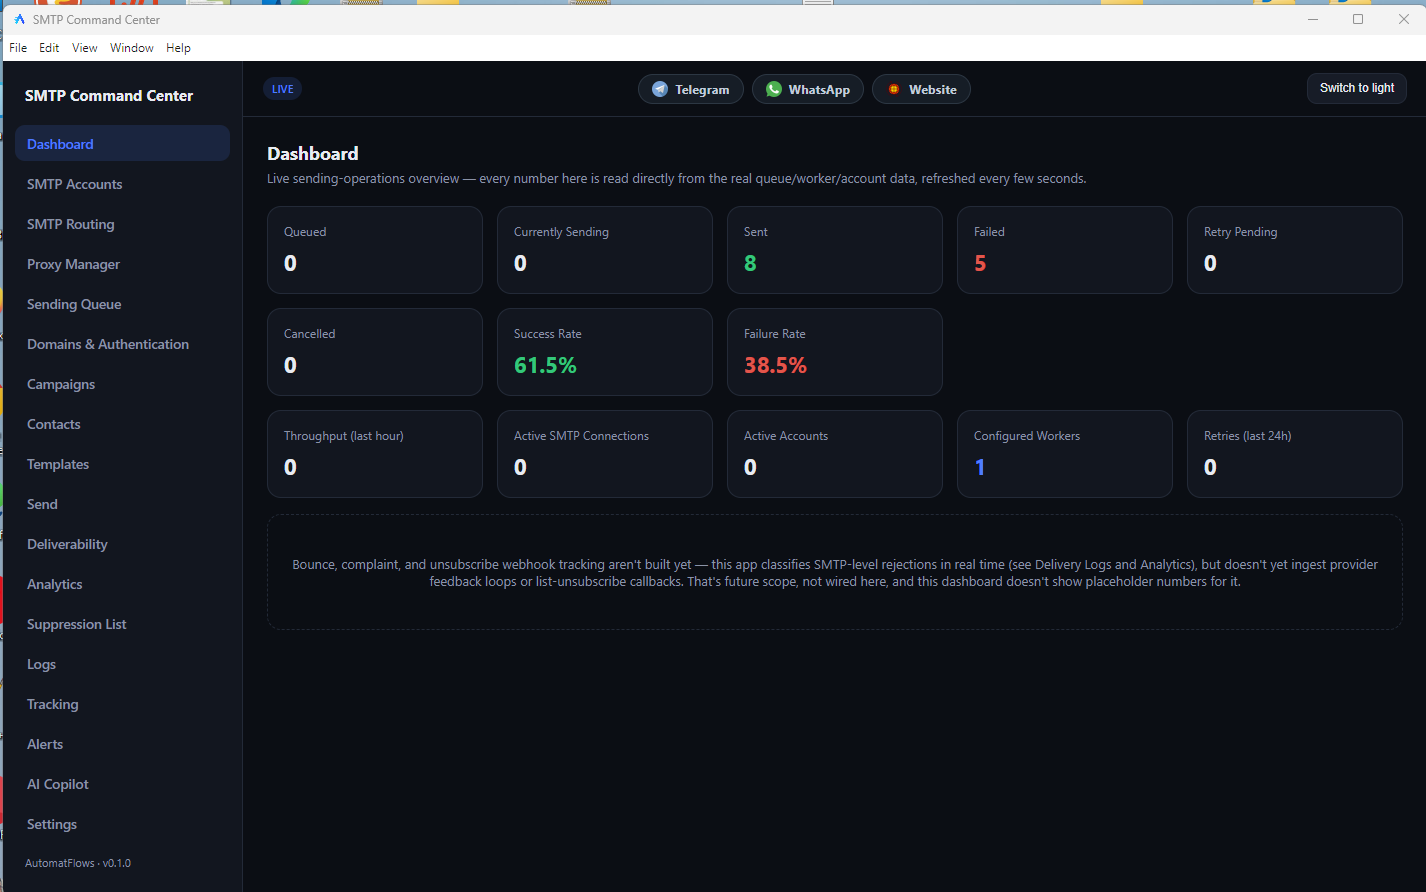
Task: View Logs from the sidebar
Action: click(122, 664)
